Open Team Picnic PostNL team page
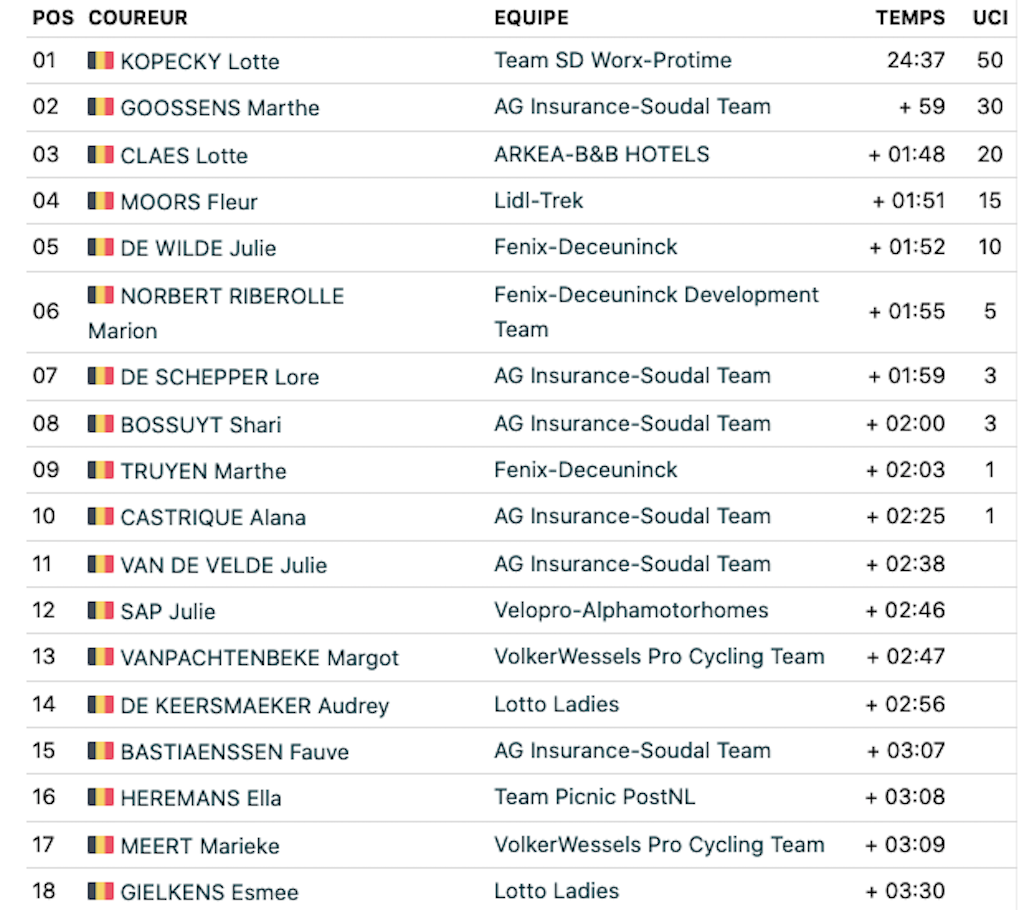The height and width of the screenshot is (910, 1024). coord(594,797)
